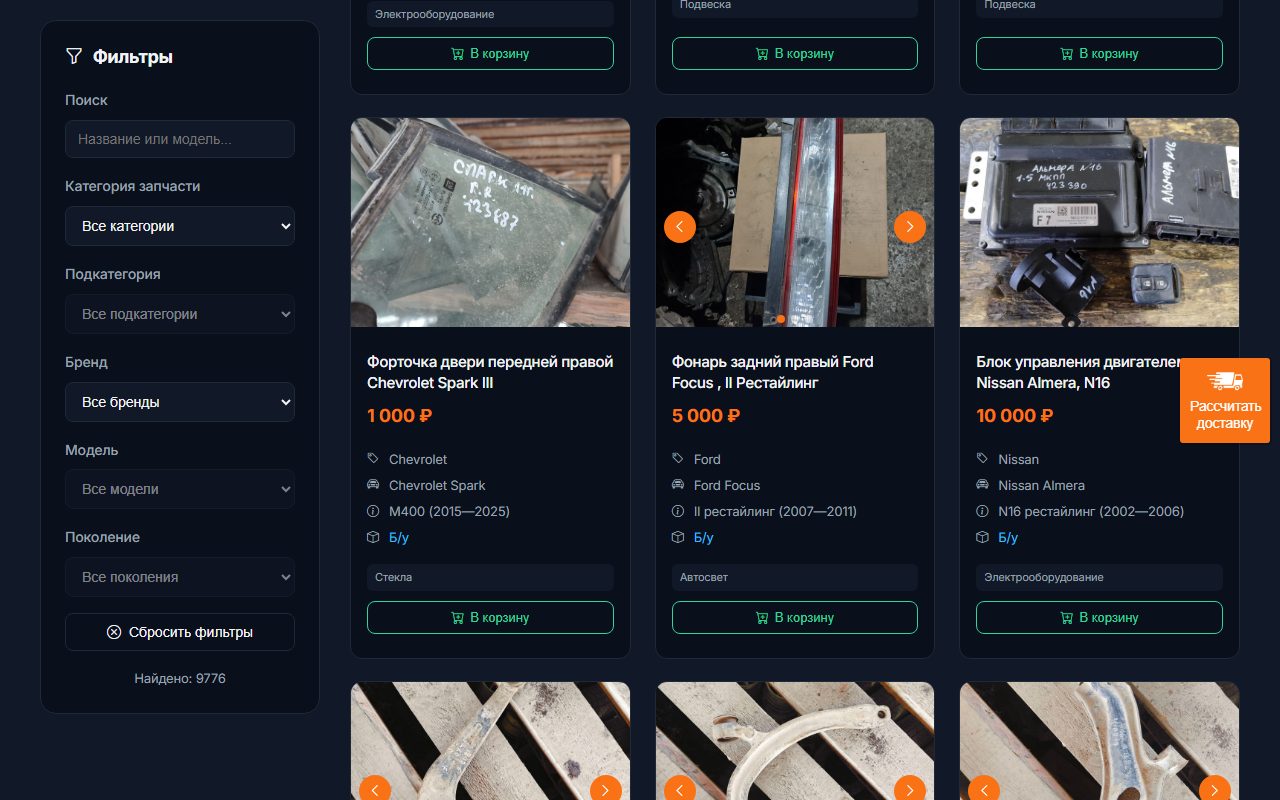The width and height of the screenshot is (1280, 800).
Task: Click the box icon in the Nissan Almera card
Action: (x=982, y=537)
